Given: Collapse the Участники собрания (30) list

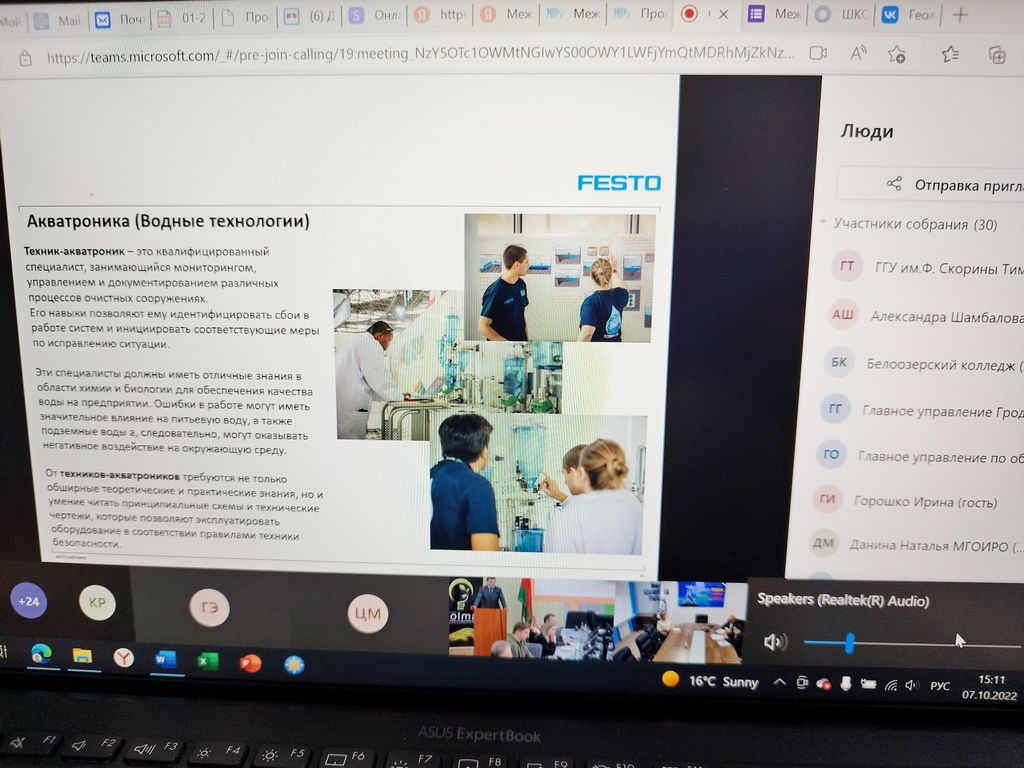Looking at the screenshot, I should point(824,223).
